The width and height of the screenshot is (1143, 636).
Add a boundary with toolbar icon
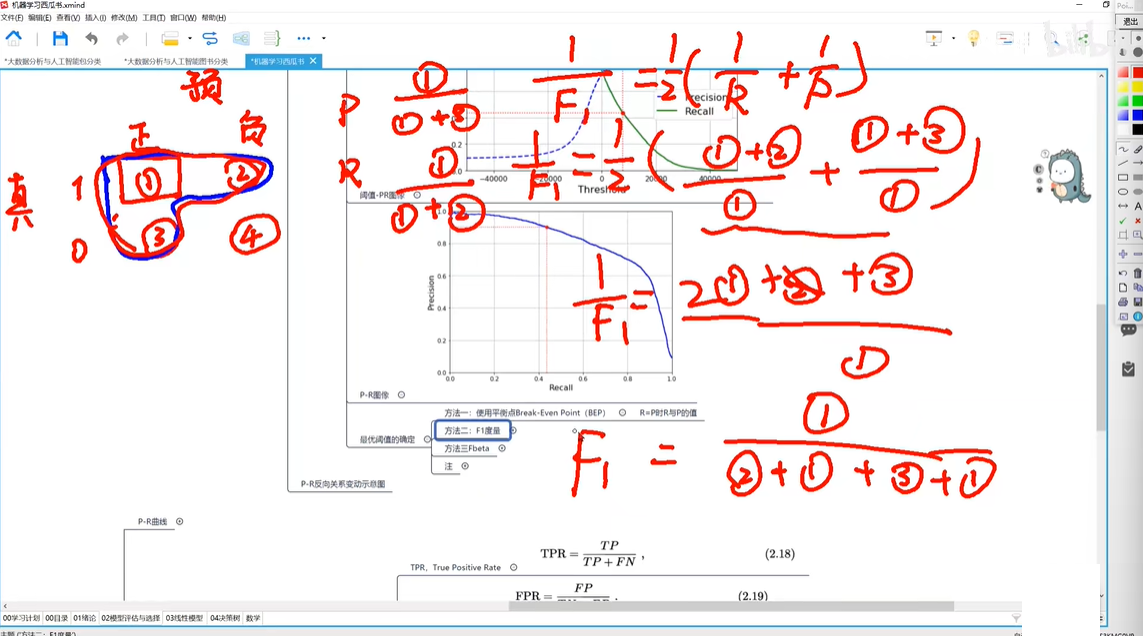click(x=241, y=38)
